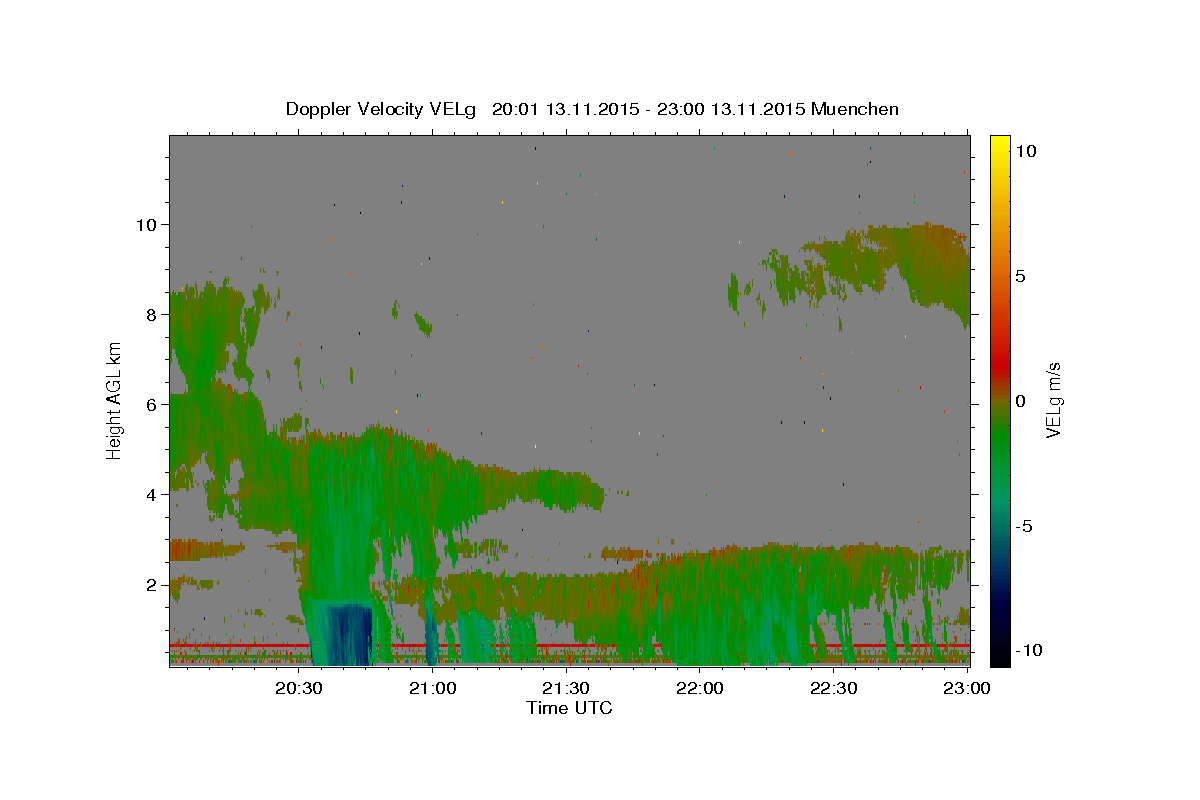Image resolution: width=1200 pixels, height=800 pixels.
Task: Click the dark blue downdraft core near 20:40
Action: 350,634
